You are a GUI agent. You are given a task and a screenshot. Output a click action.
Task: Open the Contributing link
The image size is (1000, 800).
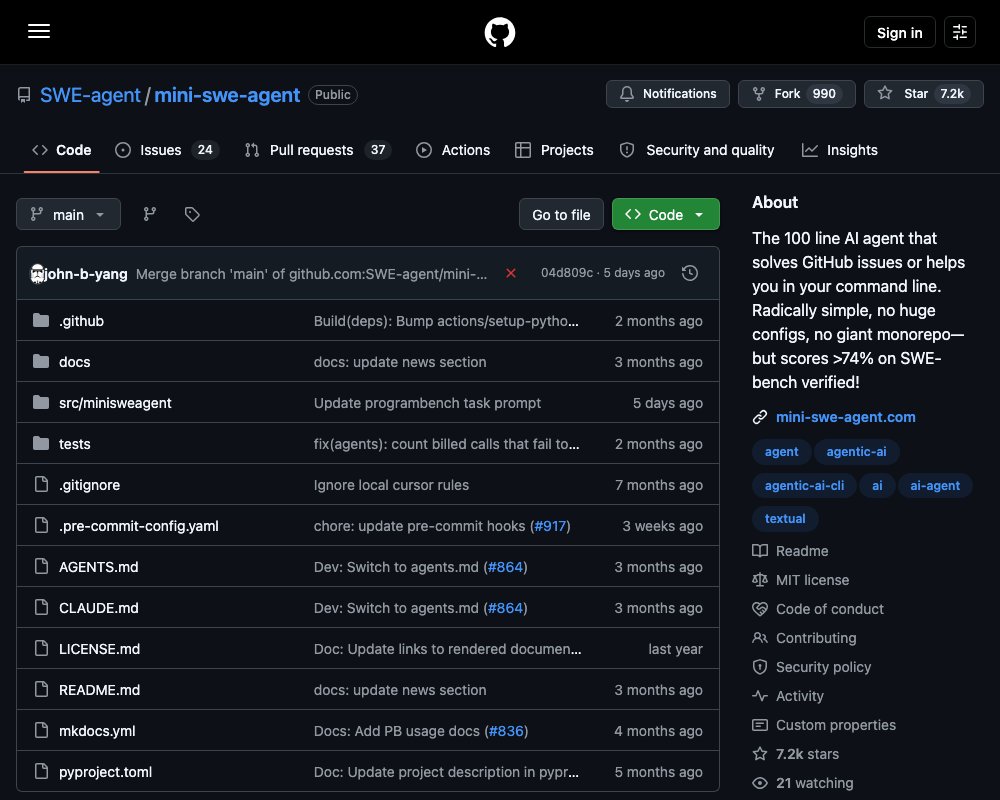click(x=816, y=638)
